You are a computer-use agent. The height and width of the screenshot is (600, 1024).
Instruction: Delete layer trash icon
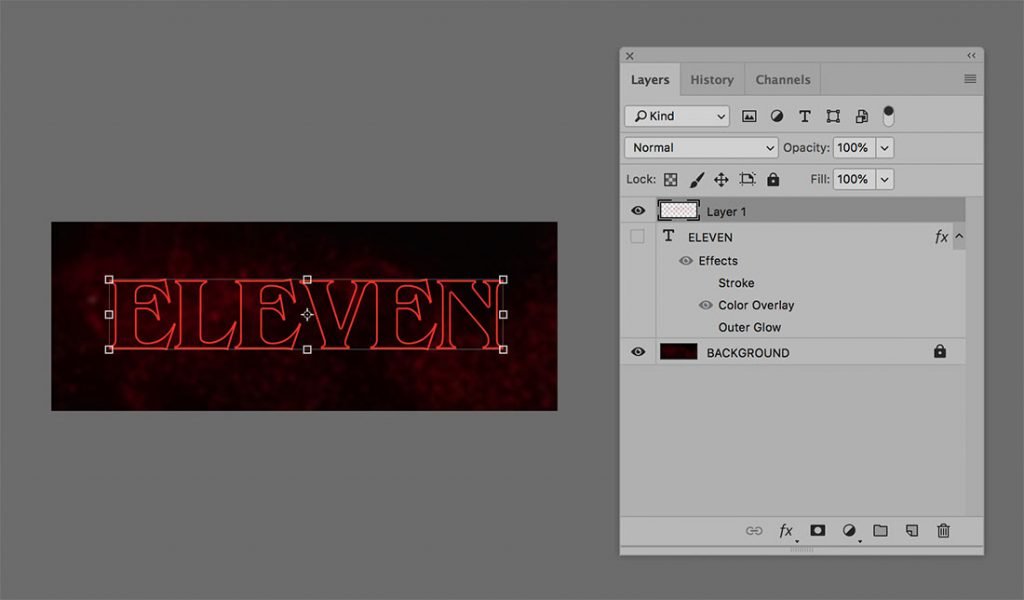(943, 530)
